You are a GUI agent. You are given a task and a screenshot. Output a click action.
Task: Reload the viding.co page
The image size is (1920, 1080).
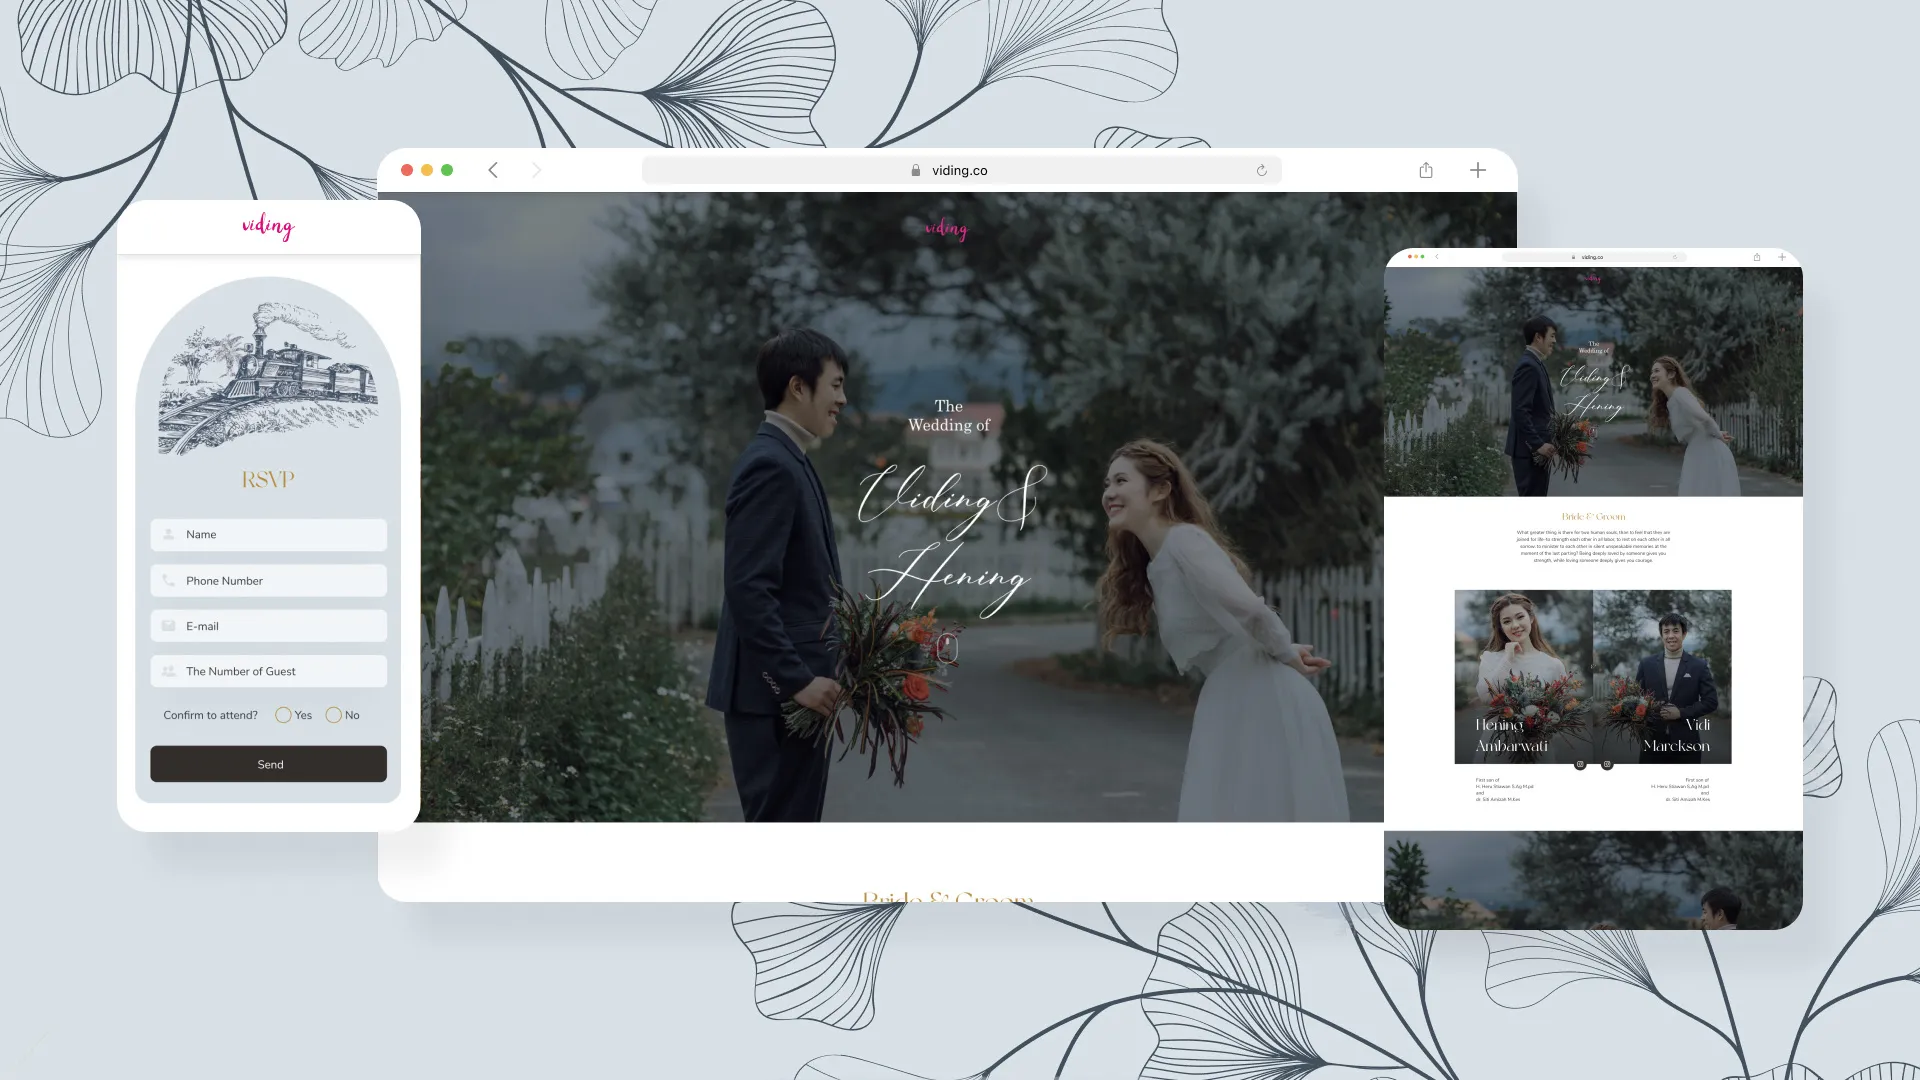1261,171
